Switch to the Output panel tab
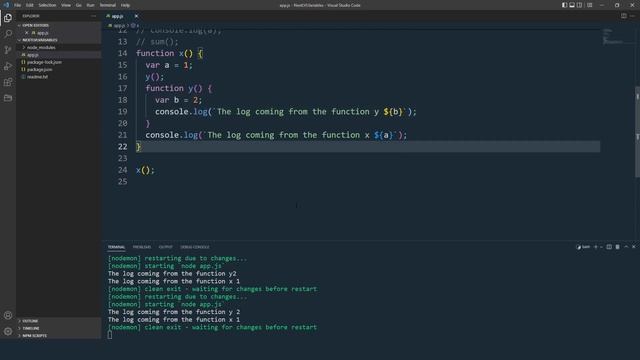The height and width of the screenshot is (360, 640). click(x=165, y=247)
